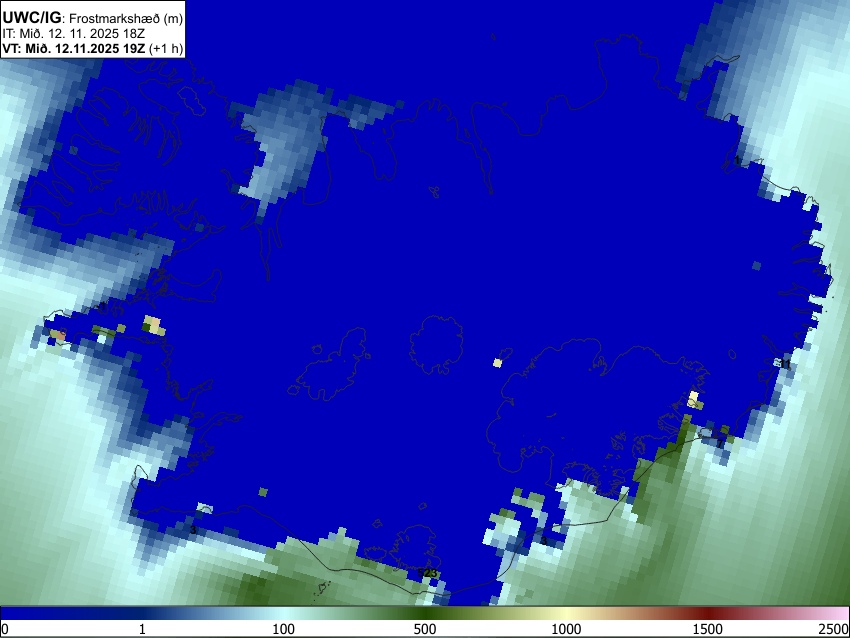
Task: Click the "VT: Mið. 12.11.2025 19Z (+1 h)" line
Action: 93,48
